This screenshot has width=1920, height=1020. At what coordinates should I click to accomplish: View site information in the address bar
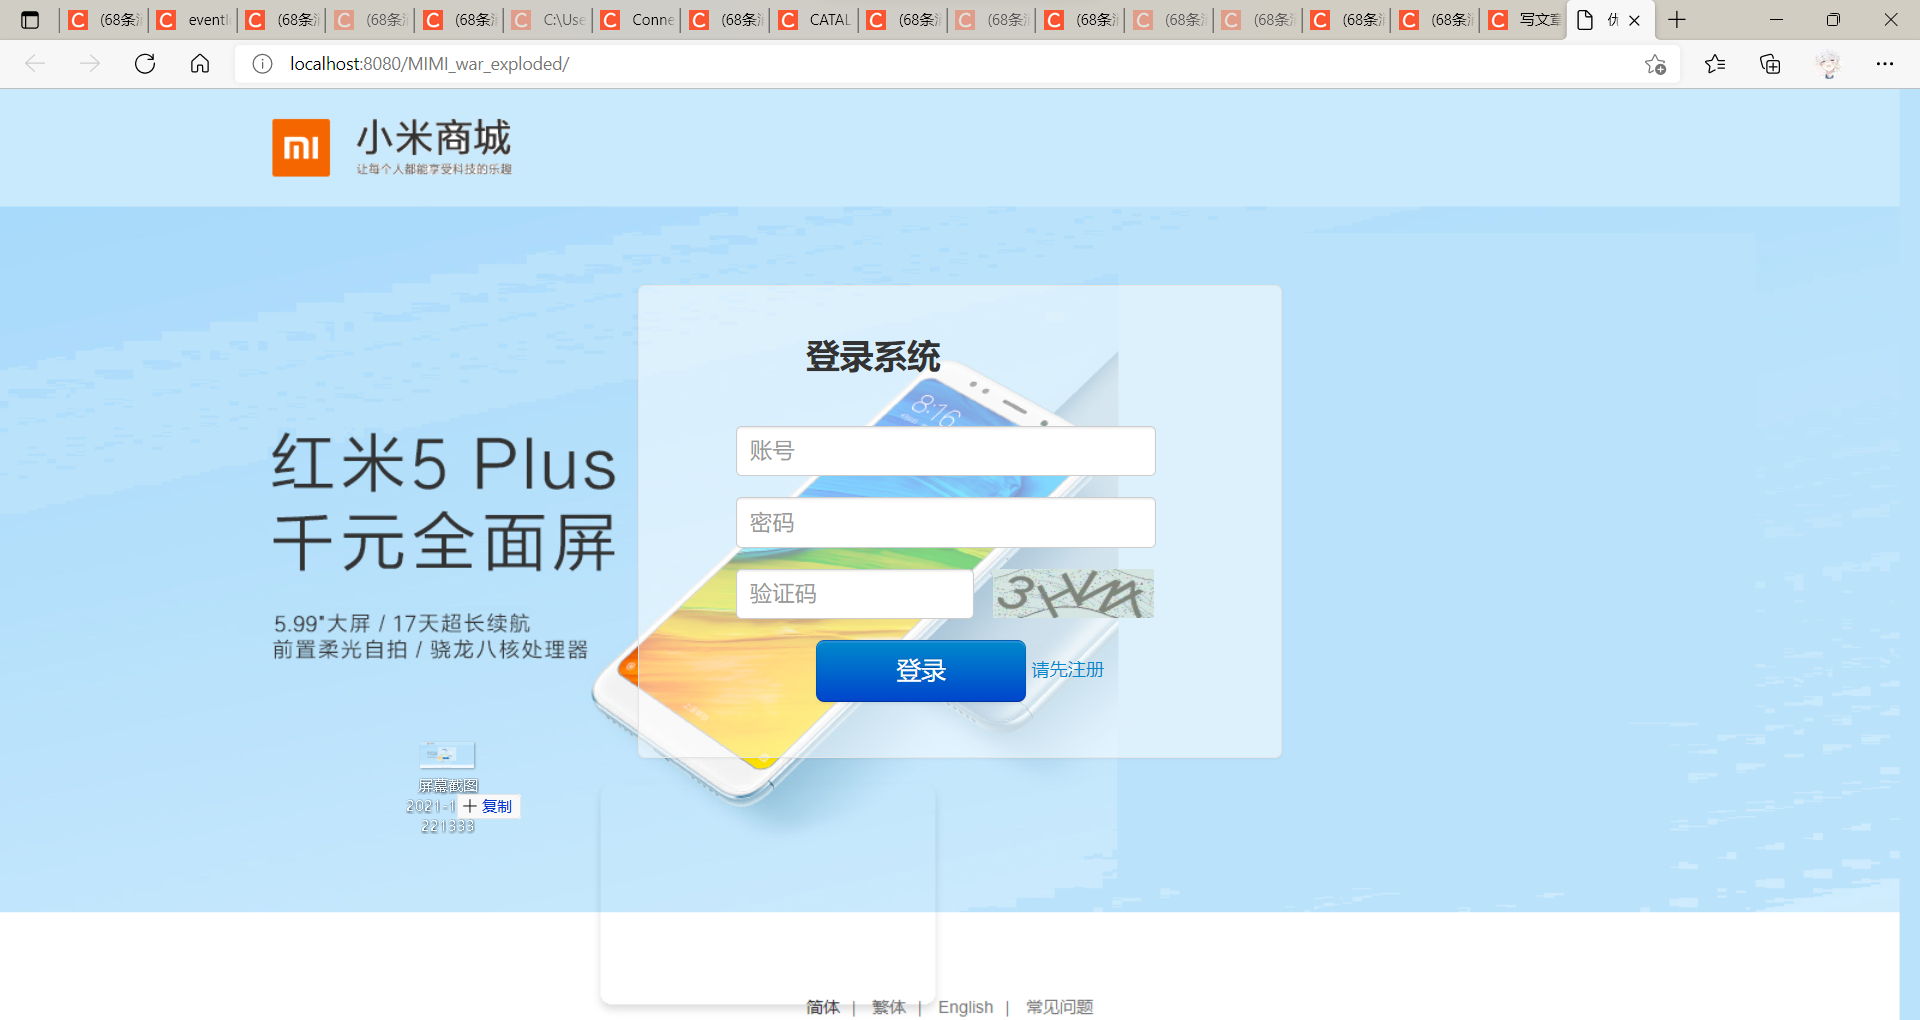[x=262, y=63]
